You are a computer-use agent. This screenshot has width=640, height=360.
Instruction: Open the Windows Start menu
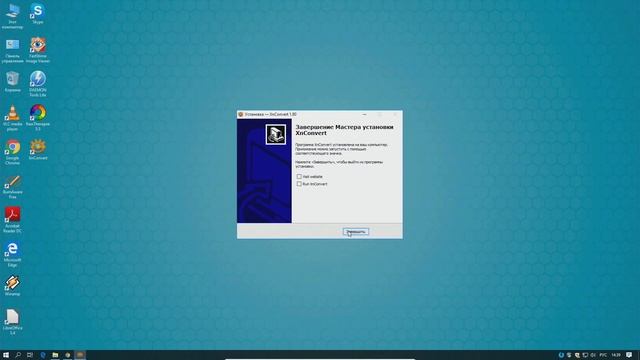(x=6, y=355)
